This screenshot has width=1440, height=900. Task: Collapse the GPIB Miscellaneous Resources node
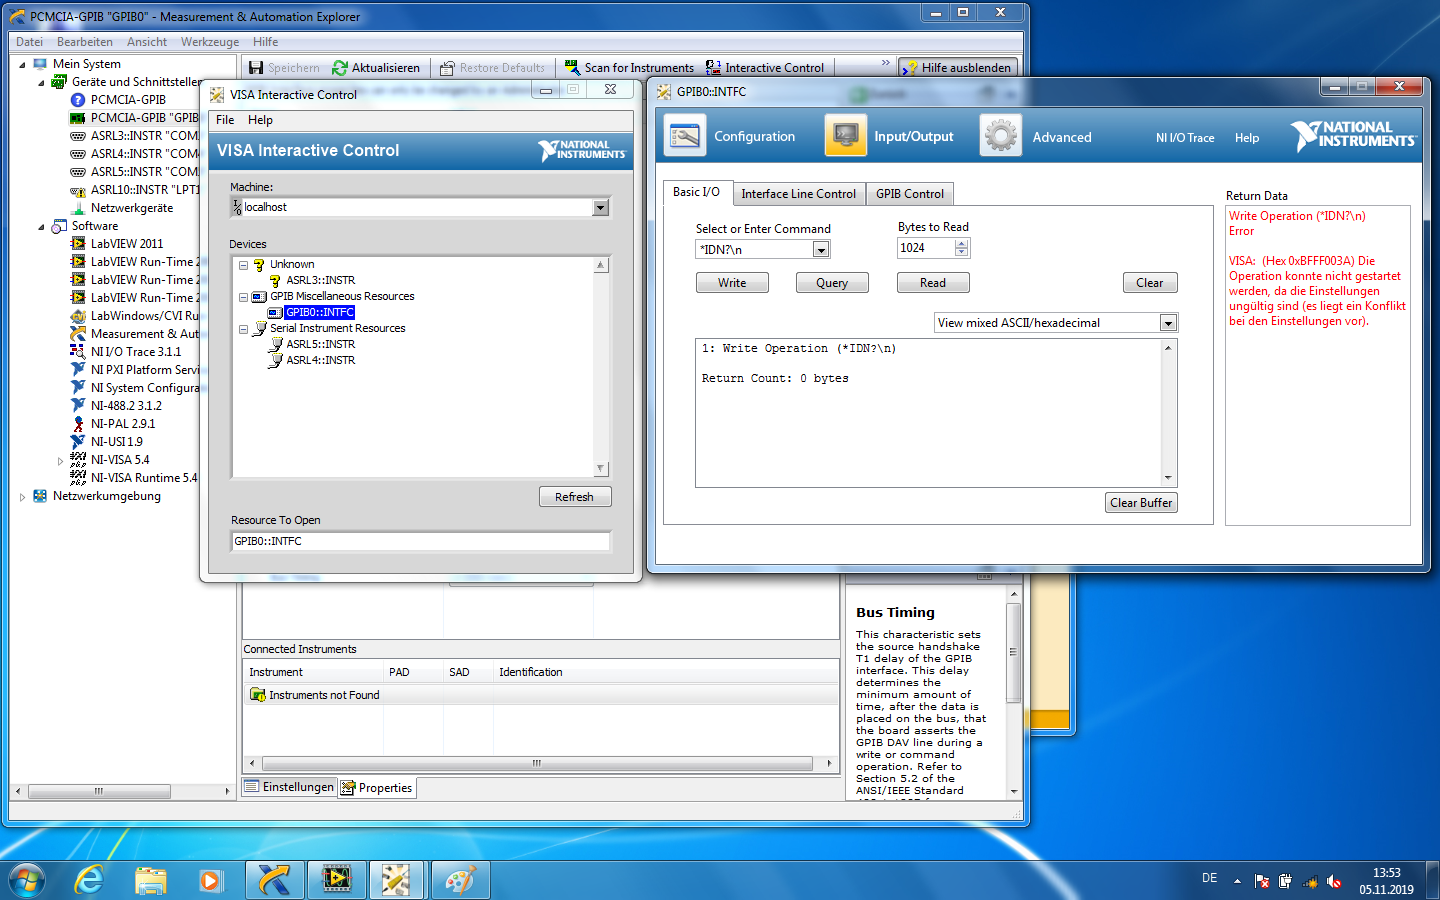point(243,297)
